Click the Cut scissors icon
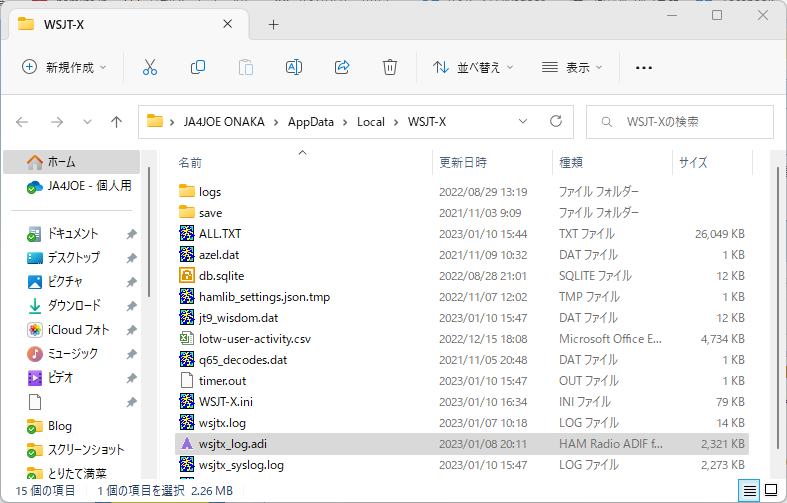 (150, 67)
